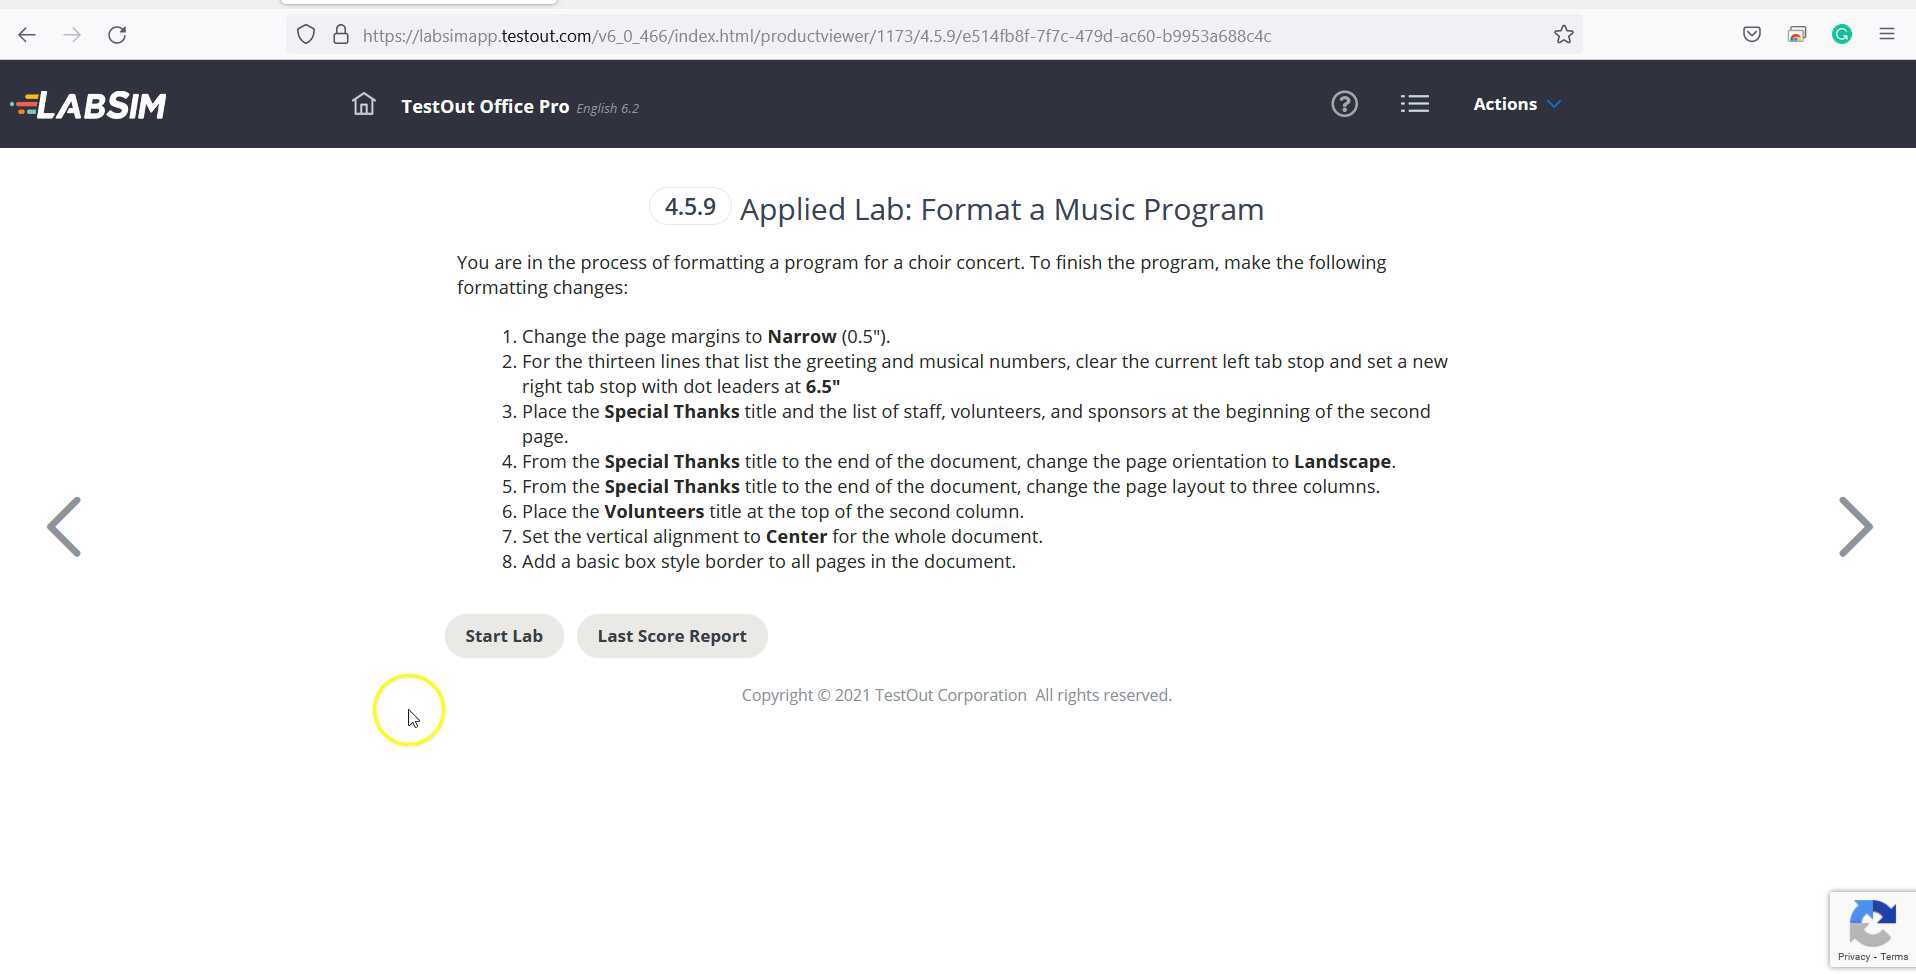The image size is (1916, 974).
Task: Toggle the tracking protection shield
Action: tap(306, 34)
